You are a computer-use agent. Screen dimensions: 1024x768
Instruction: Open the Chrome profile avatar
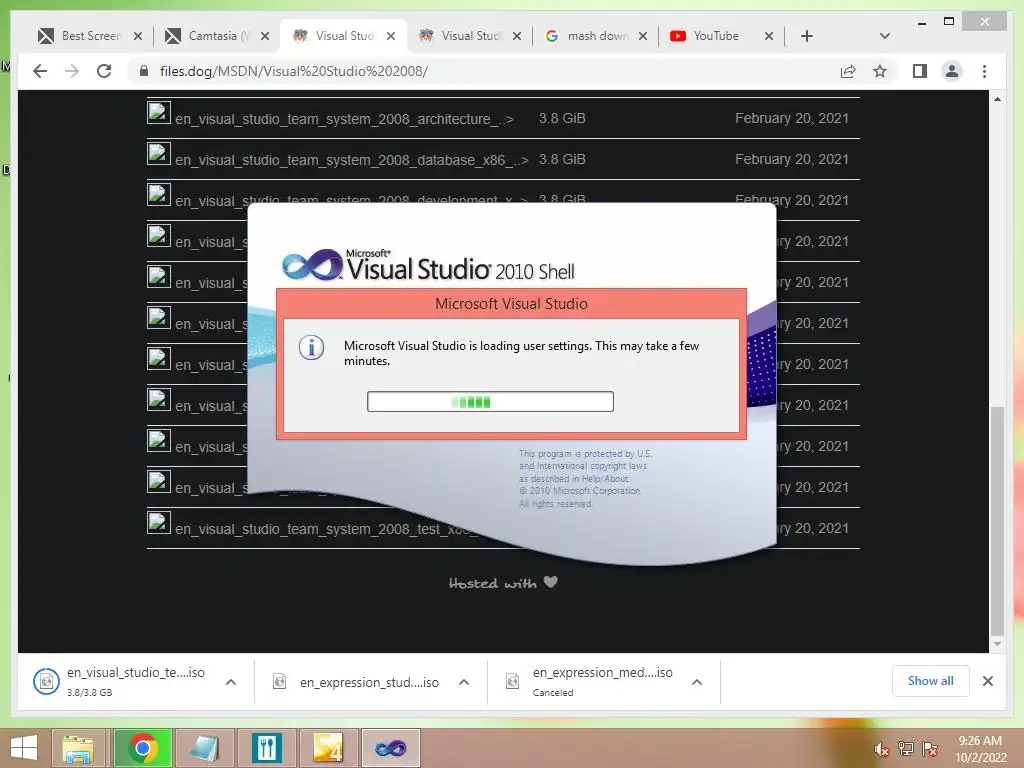[952, 71]
